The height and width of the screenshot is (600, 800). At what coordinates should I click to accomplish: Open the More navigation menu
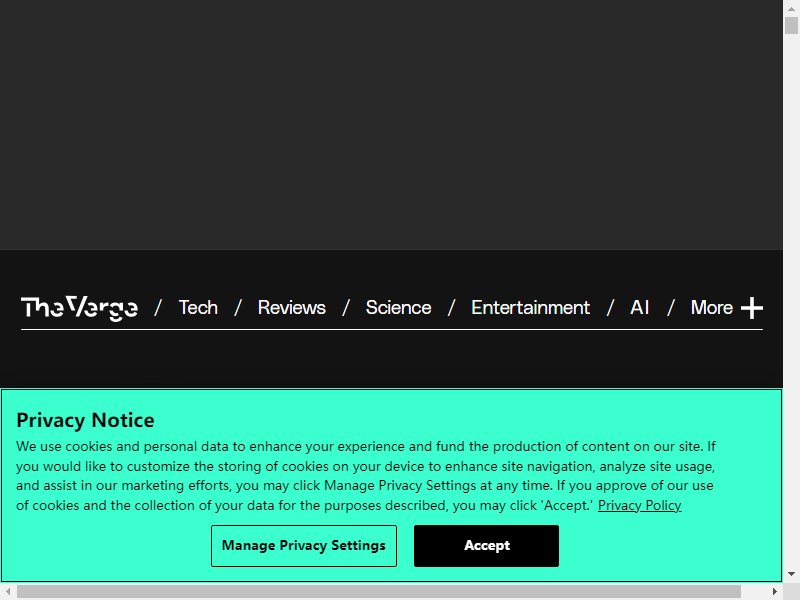[712, 308]
